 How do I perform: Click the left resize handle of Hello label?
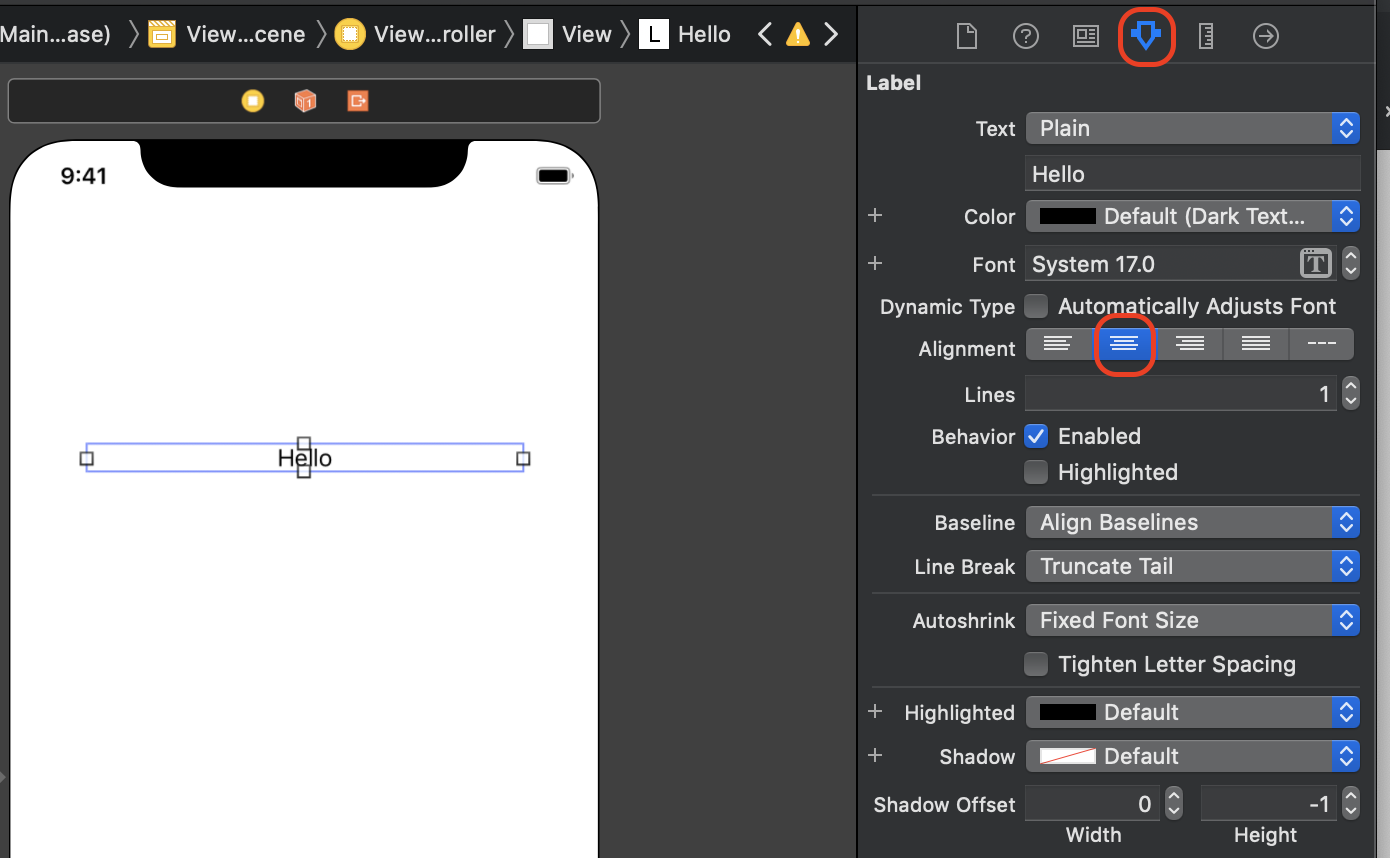click(86, 458)
